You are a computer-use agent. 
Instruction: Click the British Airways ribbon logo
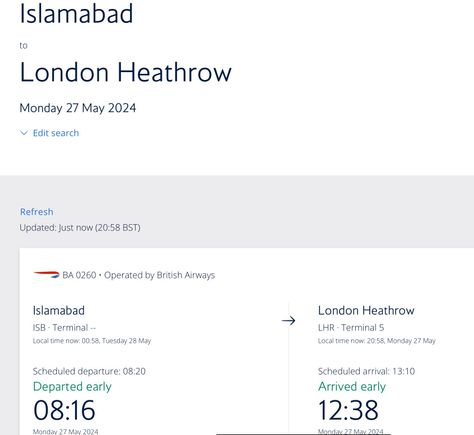click(x=46, y=275)
